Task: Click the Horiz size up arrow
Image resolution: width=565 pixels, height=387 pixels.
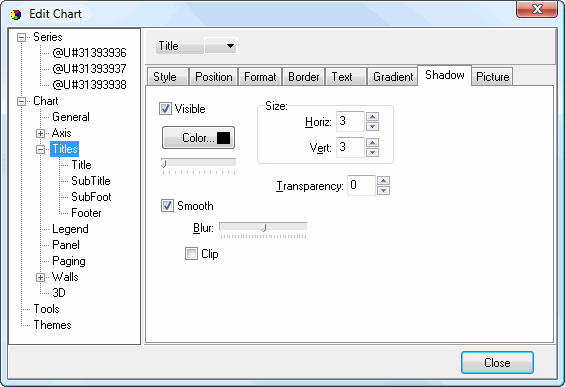Action: 372,117
